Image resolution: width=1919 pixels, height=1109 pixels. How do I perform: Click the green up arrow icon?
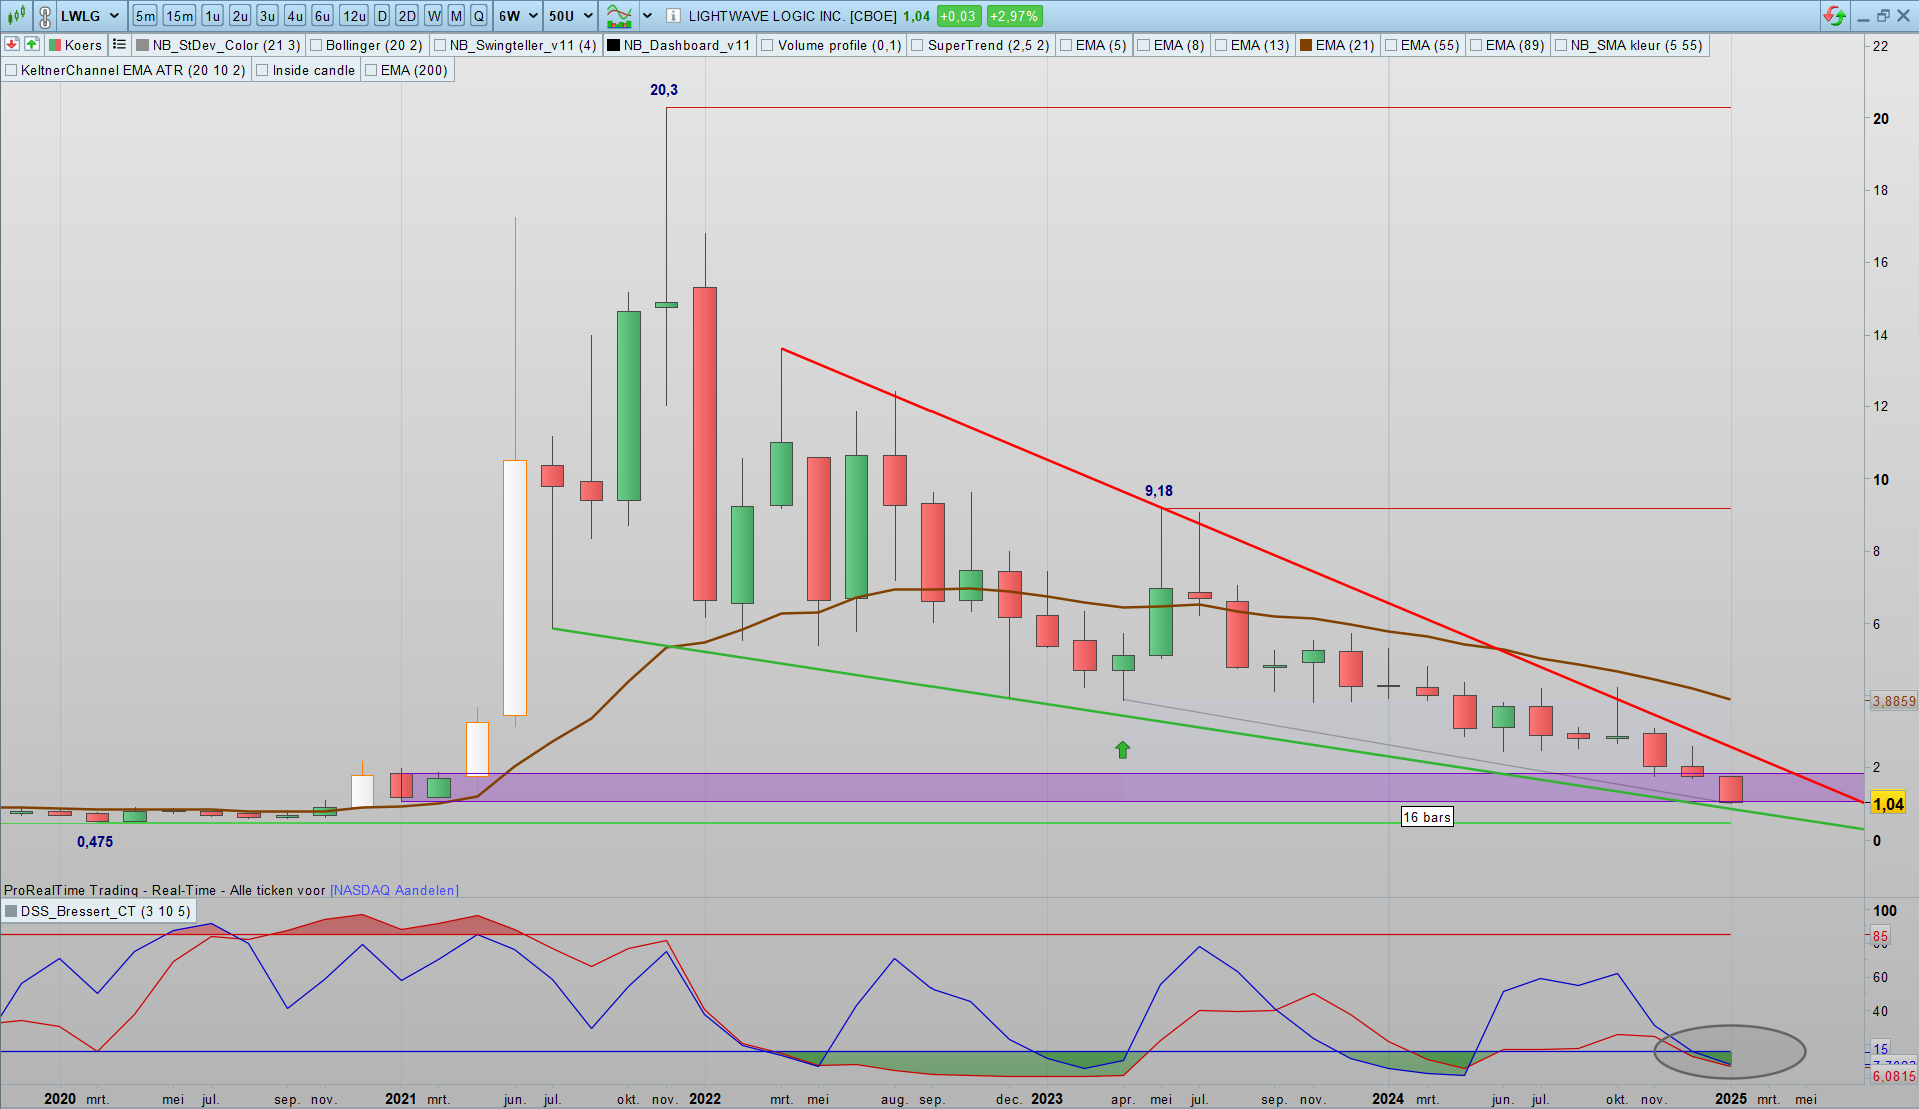point(32,44)
